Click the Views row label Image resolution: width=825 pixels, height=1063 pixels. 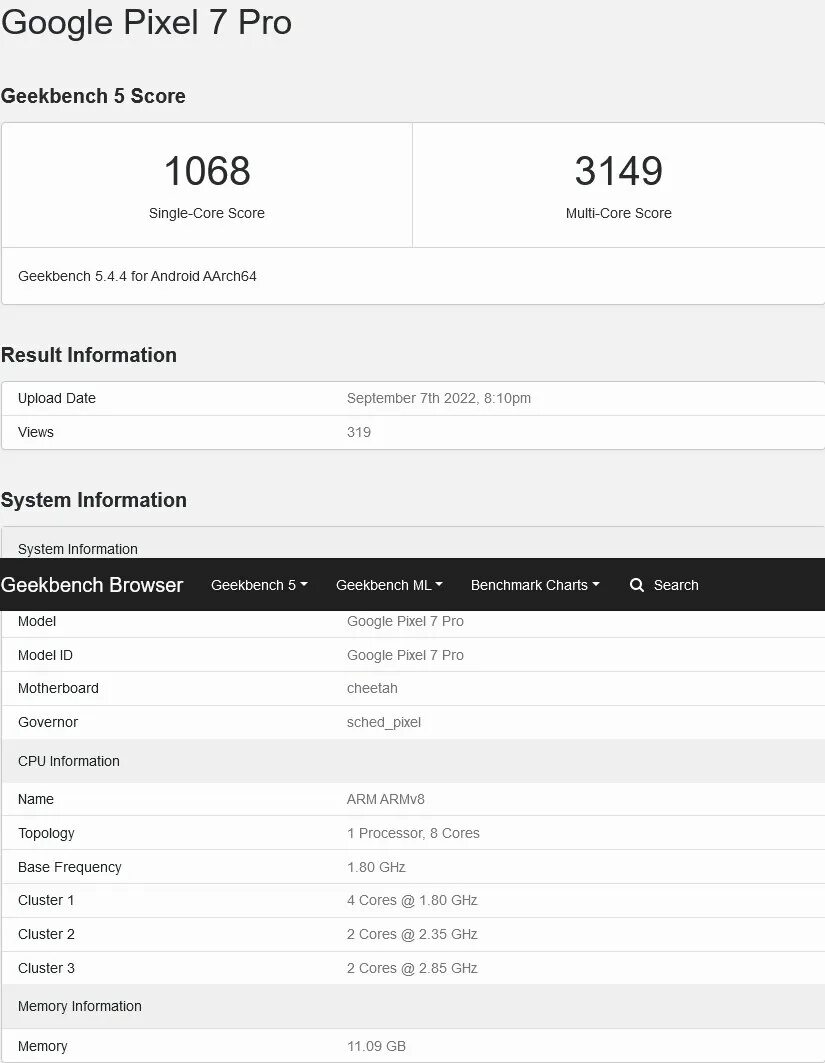36,432
